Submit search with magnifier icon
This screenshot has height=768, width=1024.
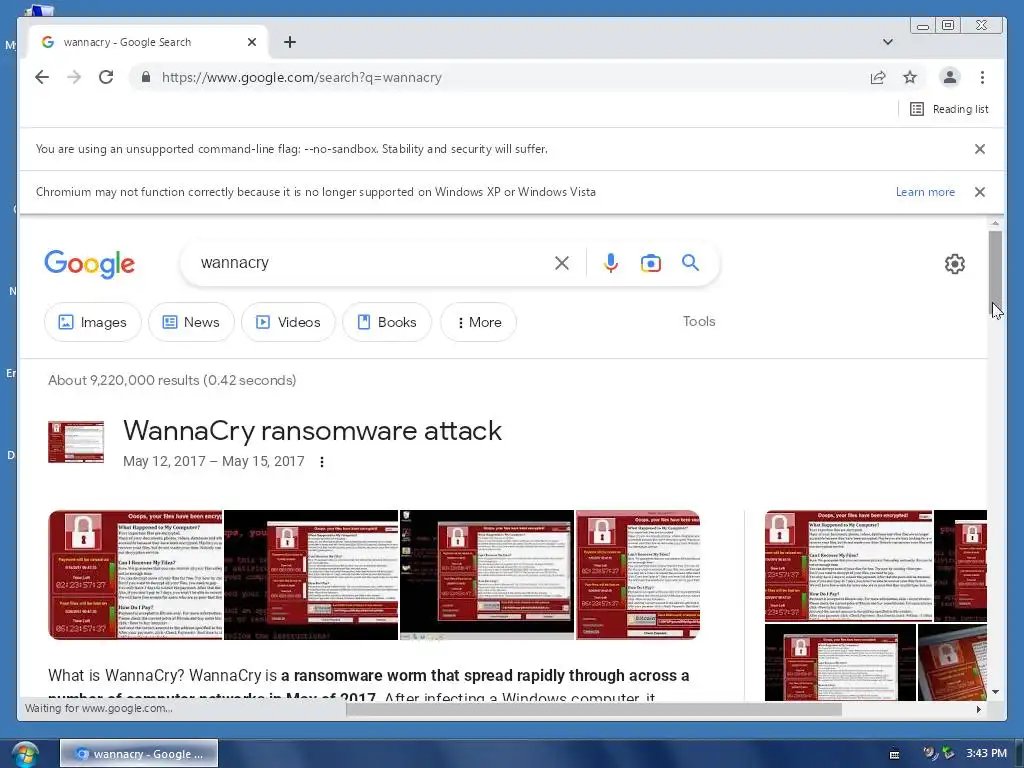click(x=690, y=263)
